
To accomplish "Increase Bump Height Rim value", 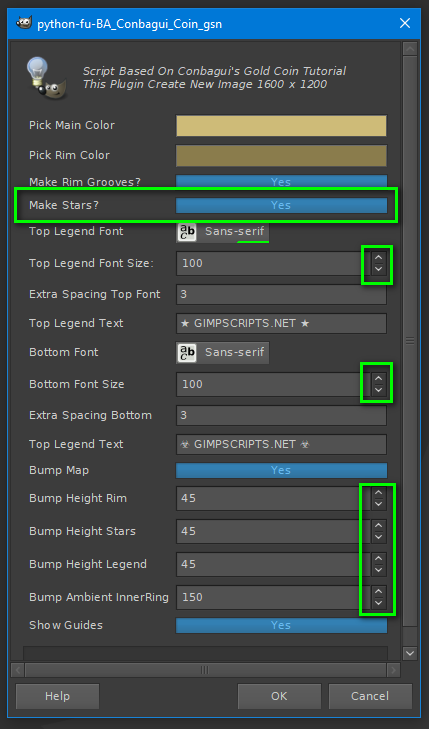I will 378,493.
